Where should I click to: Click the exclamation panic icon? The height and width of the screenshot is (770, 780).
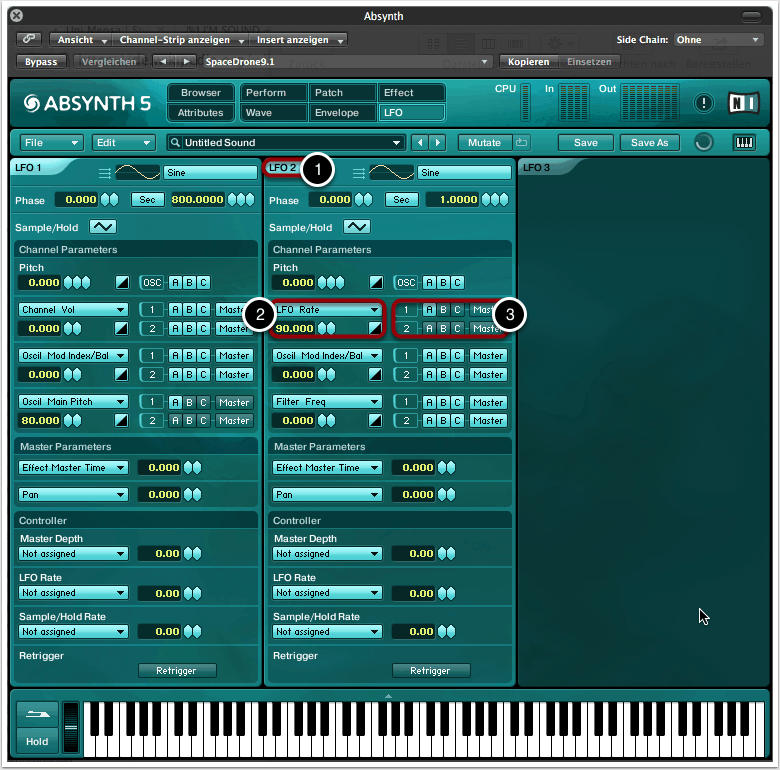[704, 102]
